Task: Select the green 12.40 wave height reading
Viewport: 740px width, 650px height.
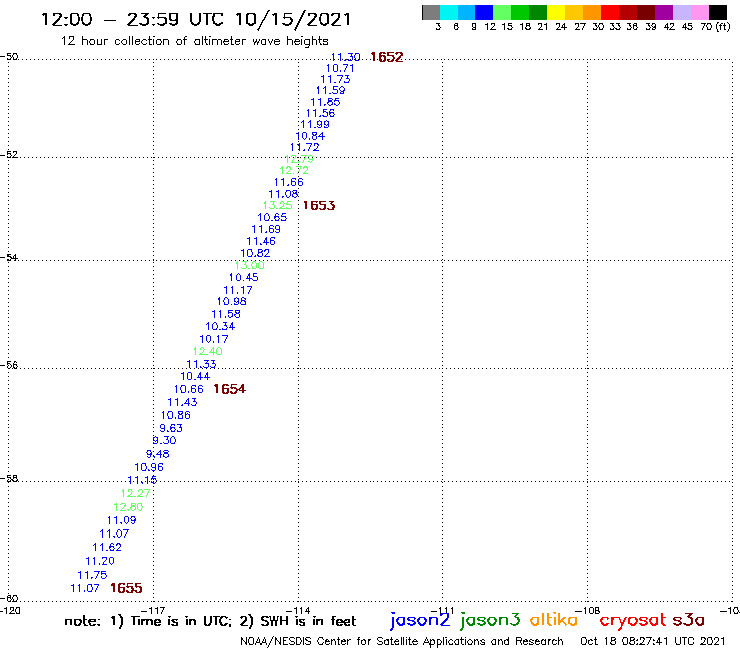Action: (x=207, y=351)
